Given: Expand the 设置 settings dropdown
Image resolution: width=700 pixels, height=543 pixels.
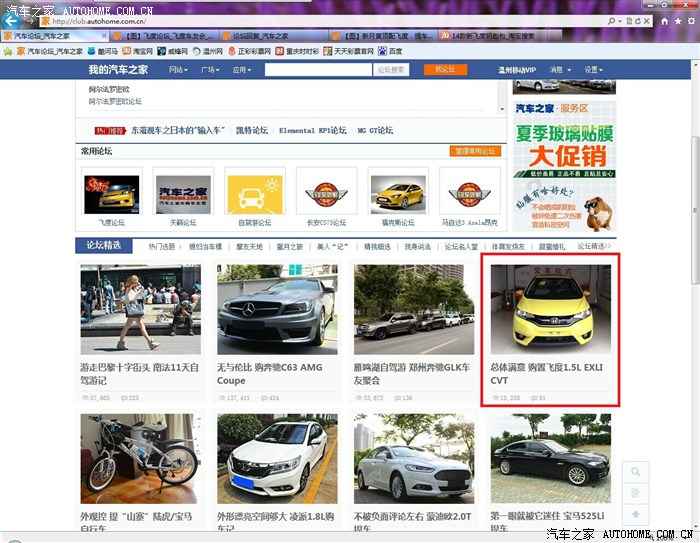Looking at the screenshot, I should coord(594,70).
